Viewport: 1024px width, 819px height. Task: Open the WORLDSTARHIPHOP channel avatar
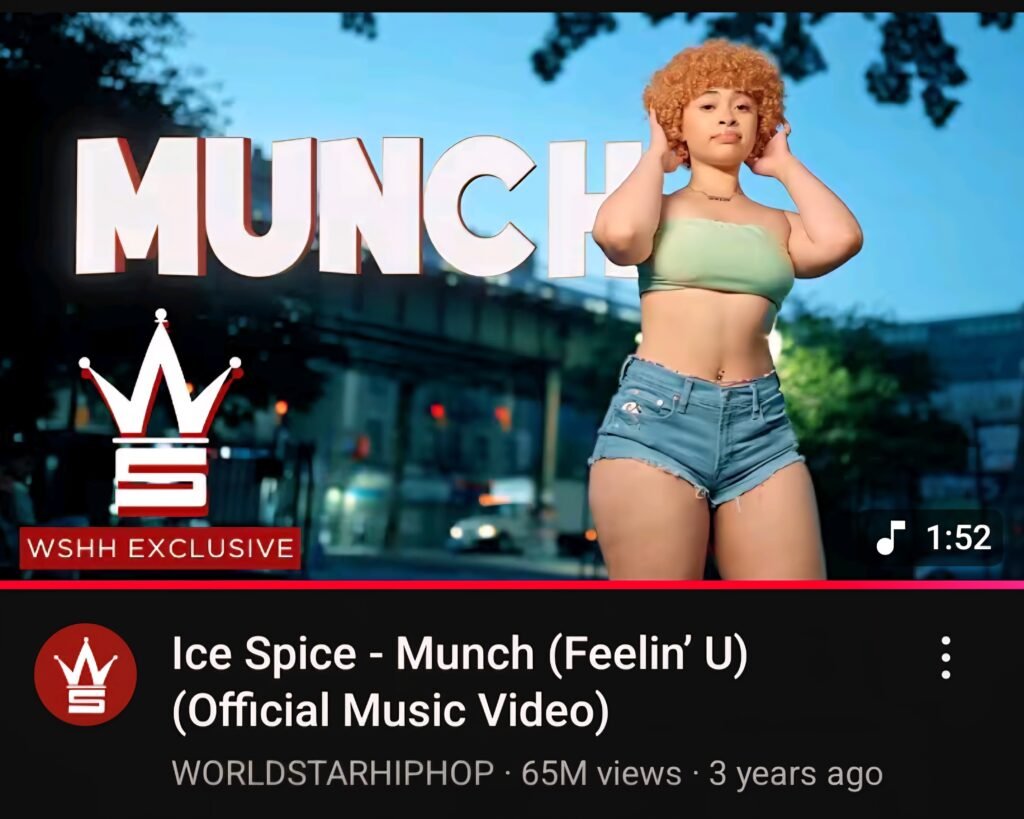pyautogui.click(x=85, y=675)
